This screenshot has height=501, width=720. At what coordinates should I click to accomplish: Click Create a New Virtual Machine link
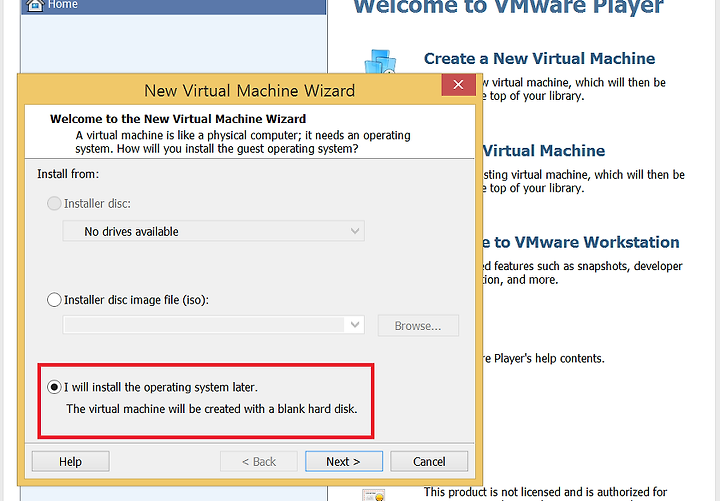(x=539, y=58)
